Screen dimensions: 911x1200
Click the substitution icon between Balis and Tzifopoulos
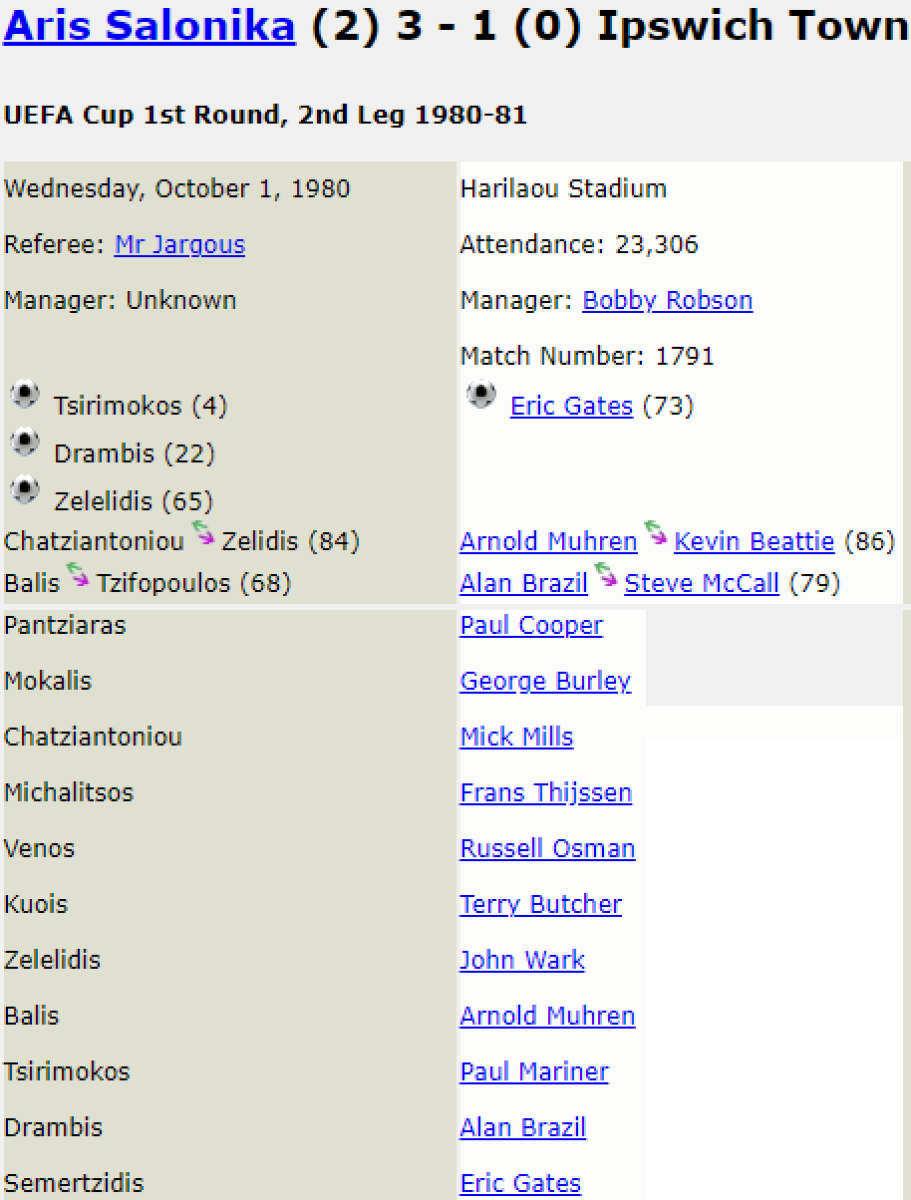coord(78,575)
